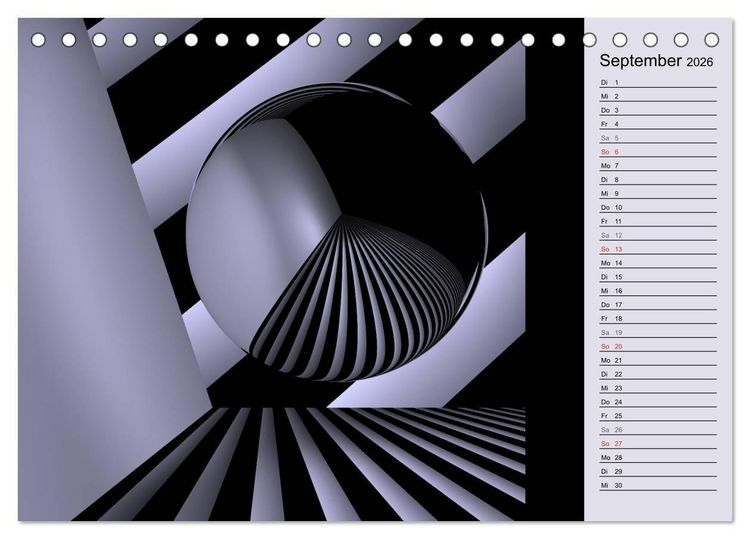Click on Mi 23 date line

[x=658, y=388]
